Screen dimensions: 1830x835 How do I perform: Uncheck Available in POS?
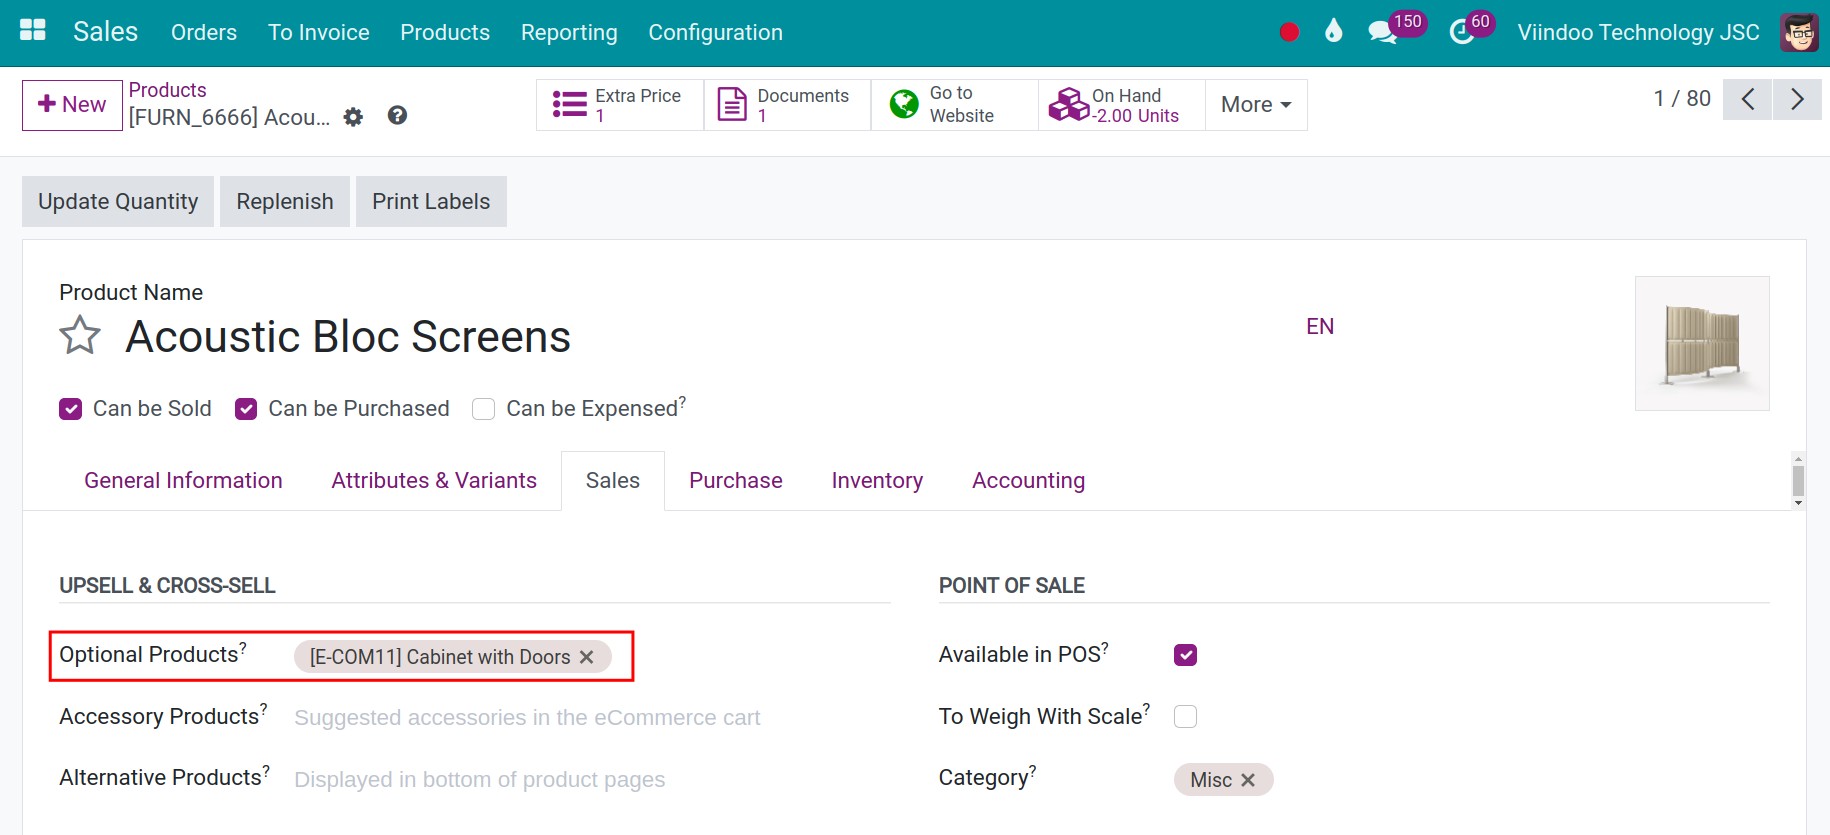[x=1185, y=655]
